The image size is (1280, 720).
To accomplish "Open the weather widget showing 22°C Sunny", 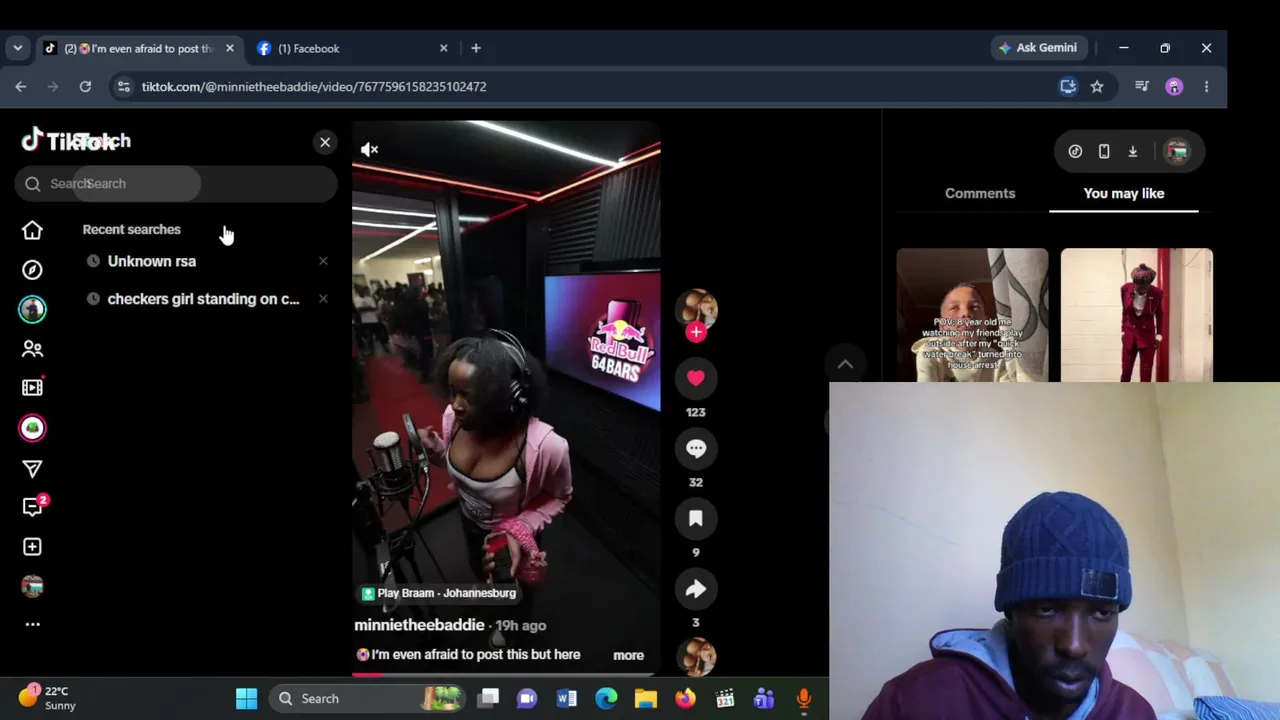I will tap(48, 697).
